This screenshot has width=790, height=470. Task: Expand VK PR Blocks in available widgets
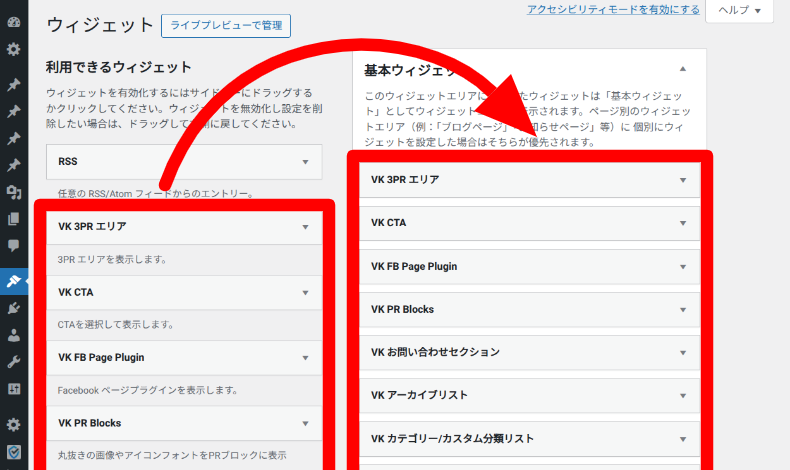305,424
